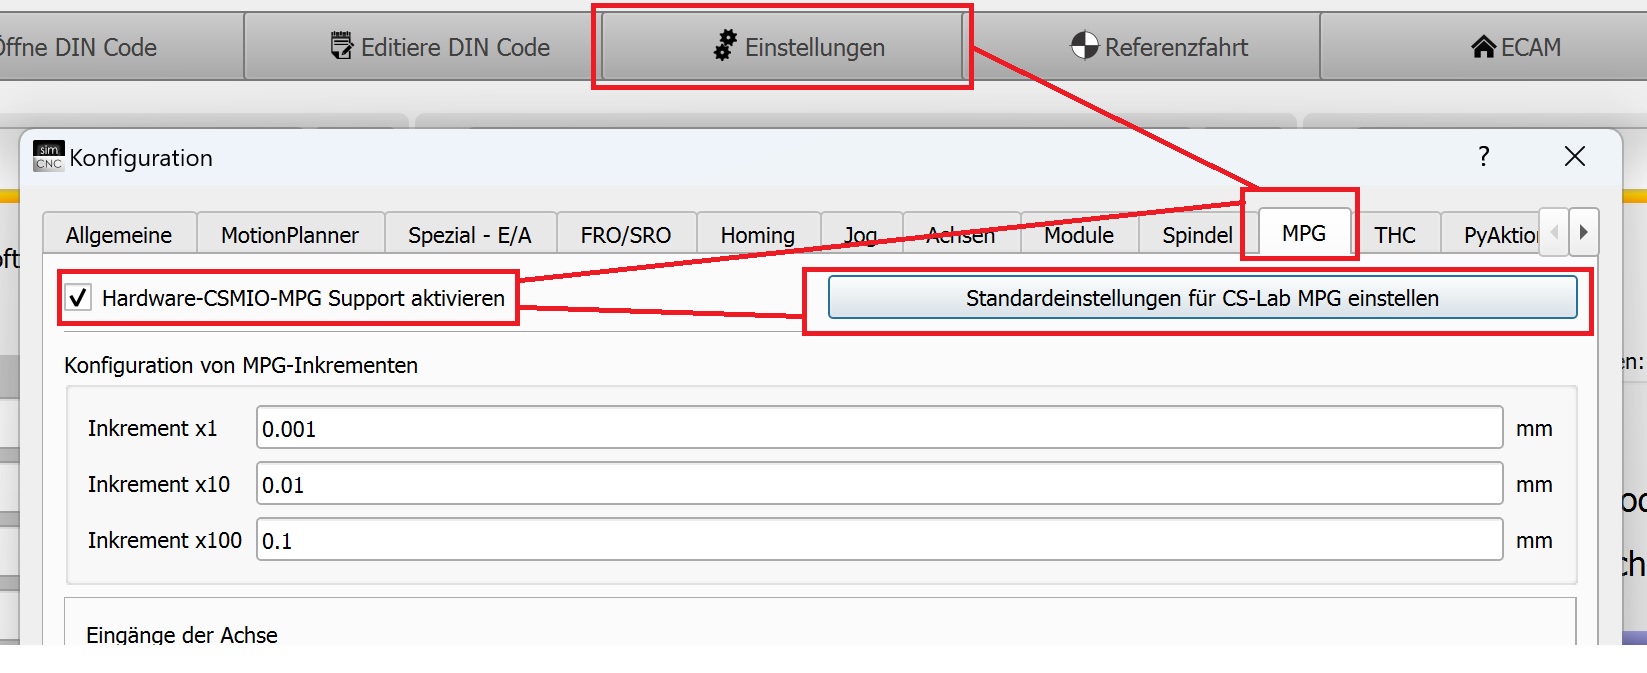This screenshot has width=1647, height=673.
Task: Focus the Inkrement x10 value field
Action: [878, 484]
